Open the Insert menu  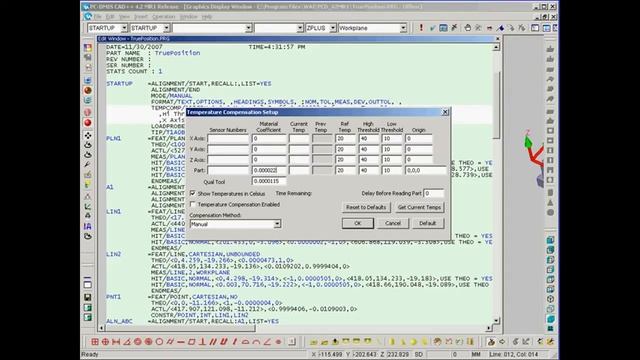pos(141,17)
